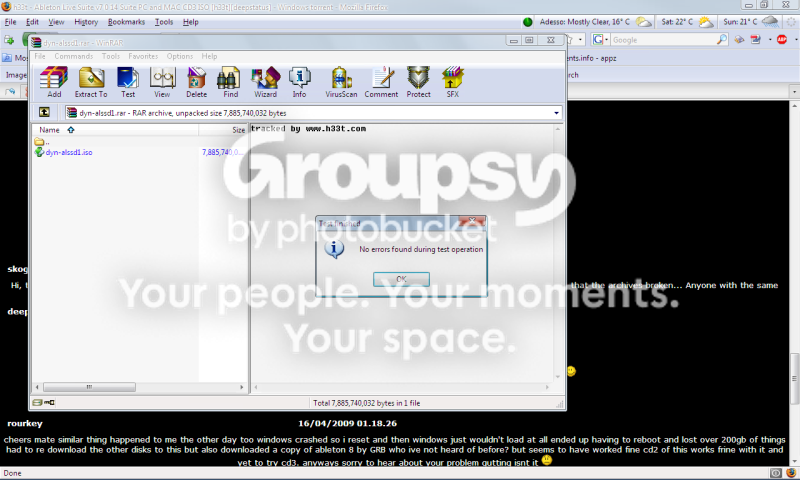Open the View tool in WinRAR
This screenshot has width=800, height=480.
click(162, 82)
